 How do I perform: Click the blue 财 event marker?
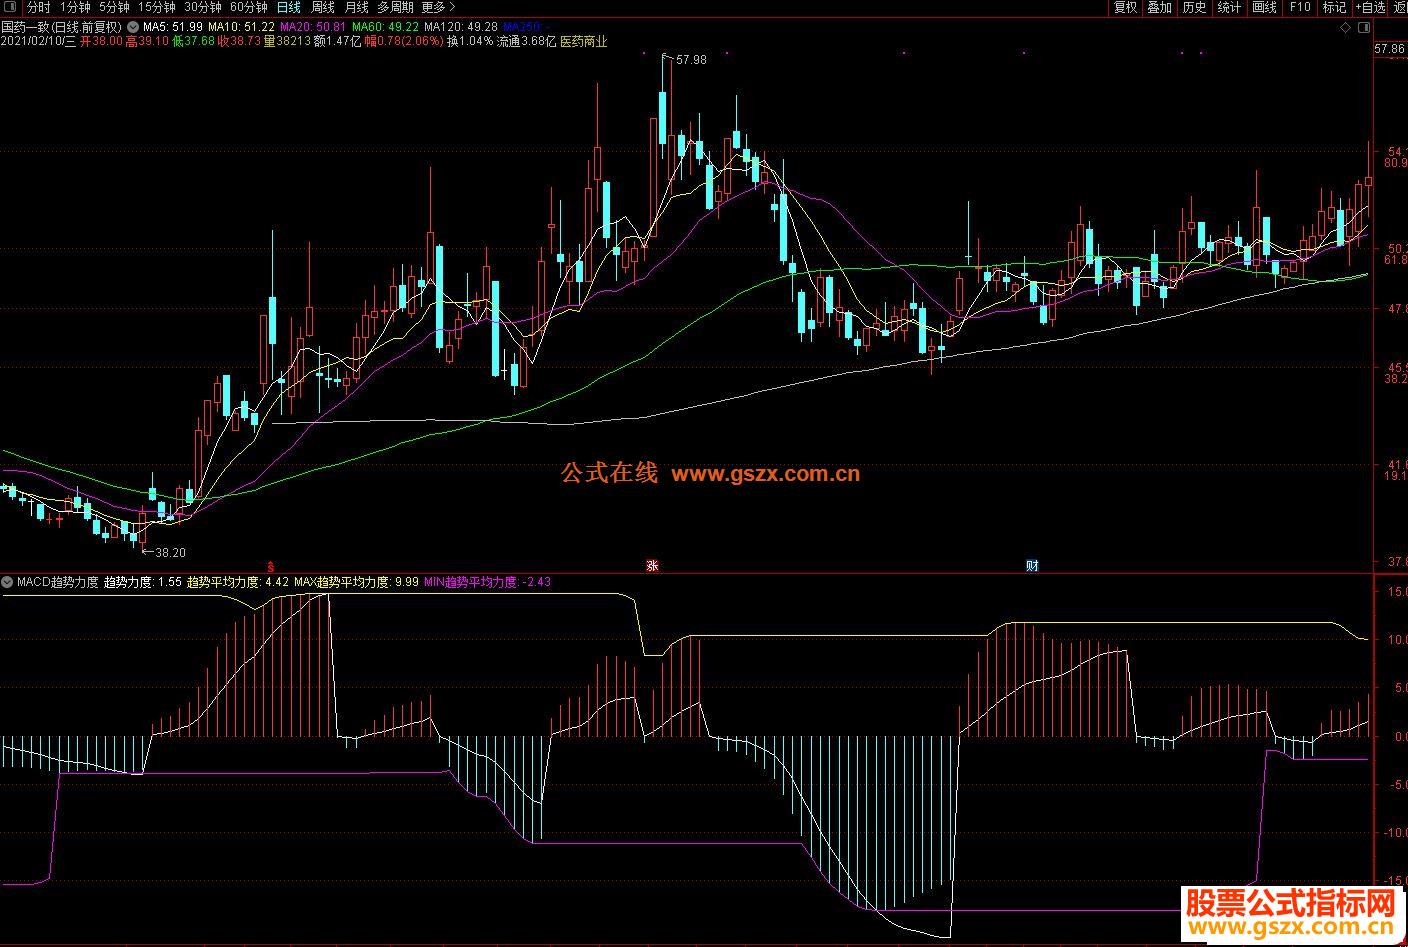click(x=1032, y=566)
